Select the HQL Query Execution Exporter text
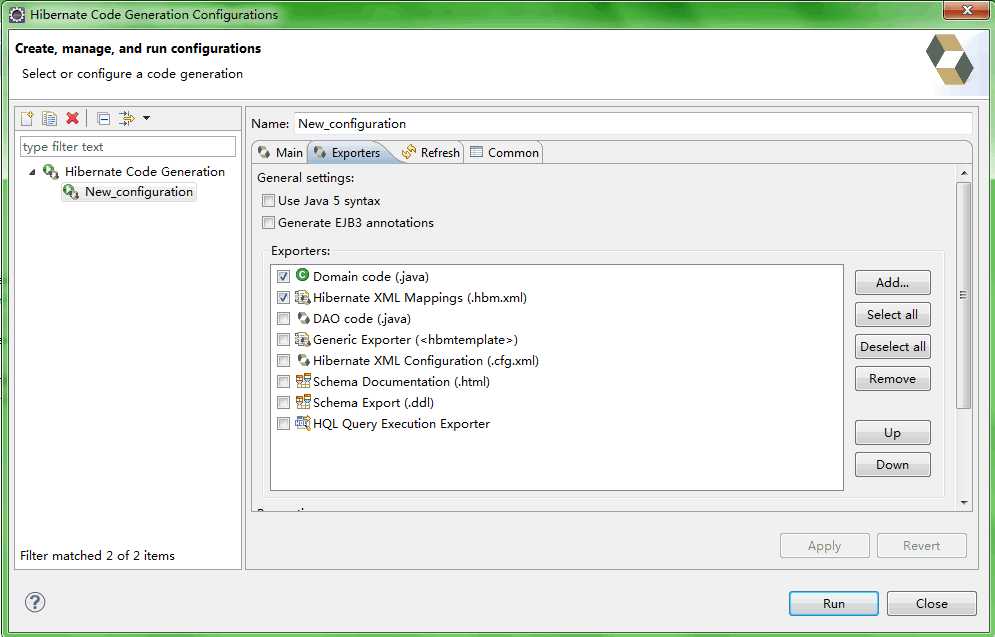Viewport: 995px width, 637px height. tap(401, 423)
